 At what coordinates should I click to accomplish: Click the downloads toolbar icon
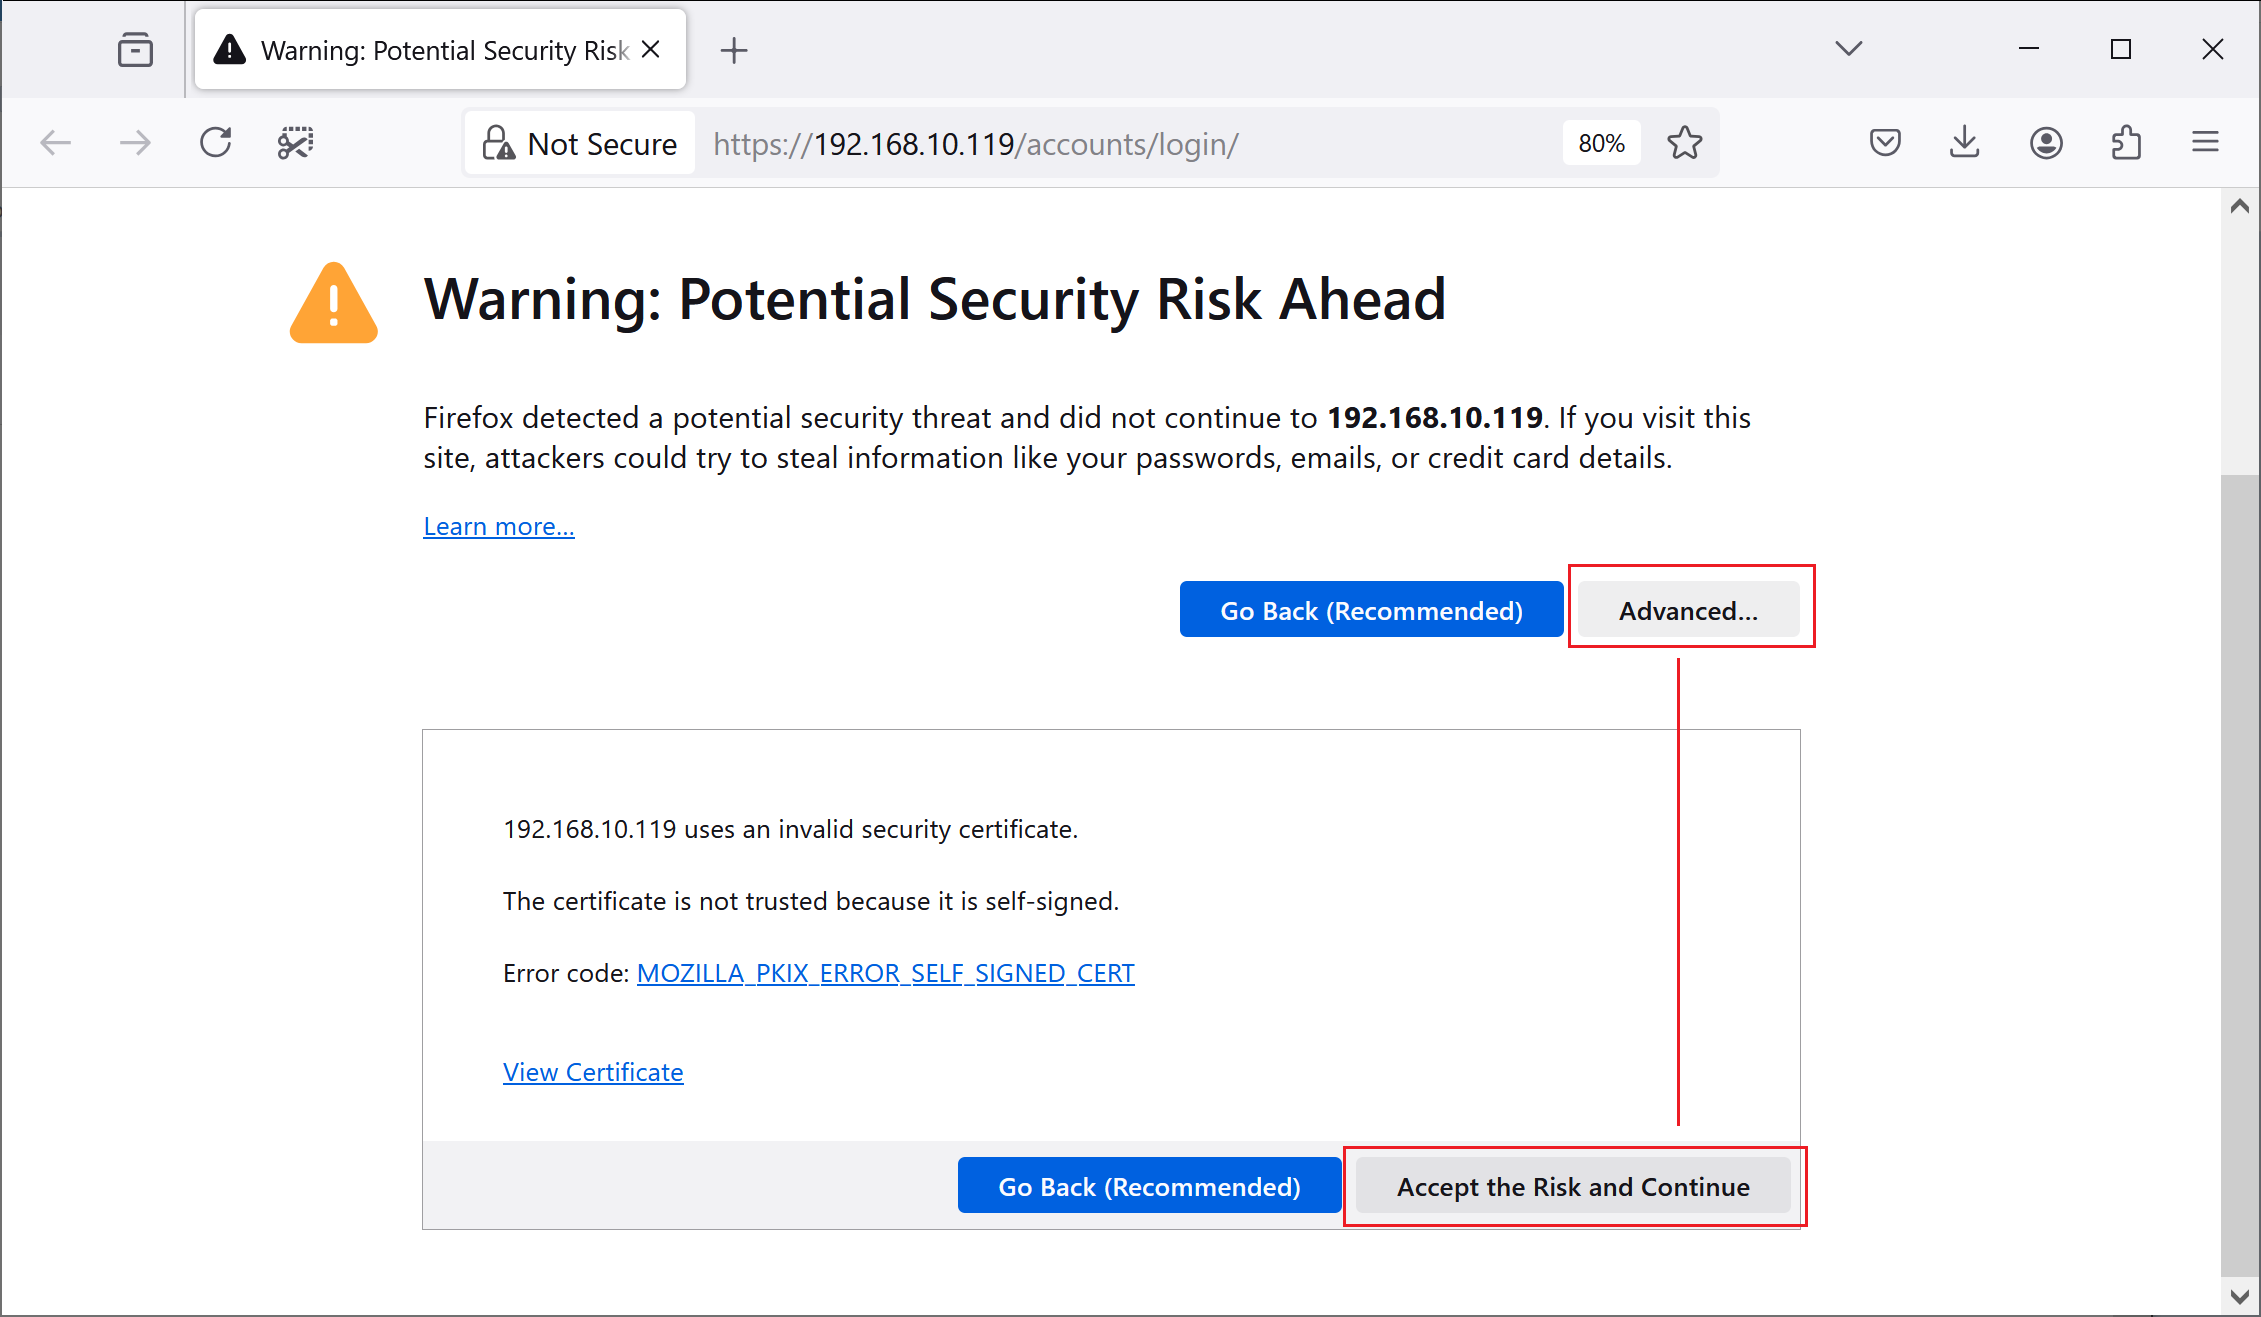[1965, 143]
